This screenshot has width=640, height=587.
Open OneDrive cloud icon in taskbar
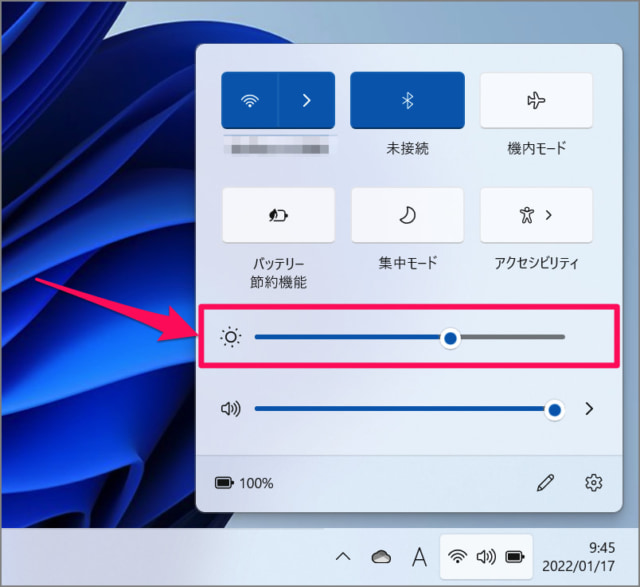381,556
